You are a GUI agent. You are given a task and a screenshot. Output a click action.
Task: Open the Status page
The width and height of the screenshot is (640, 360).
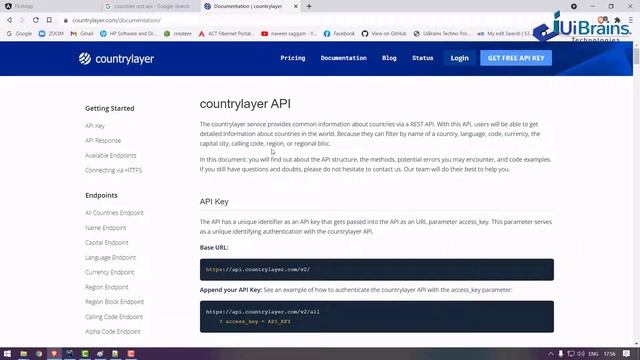pos(422,58)
